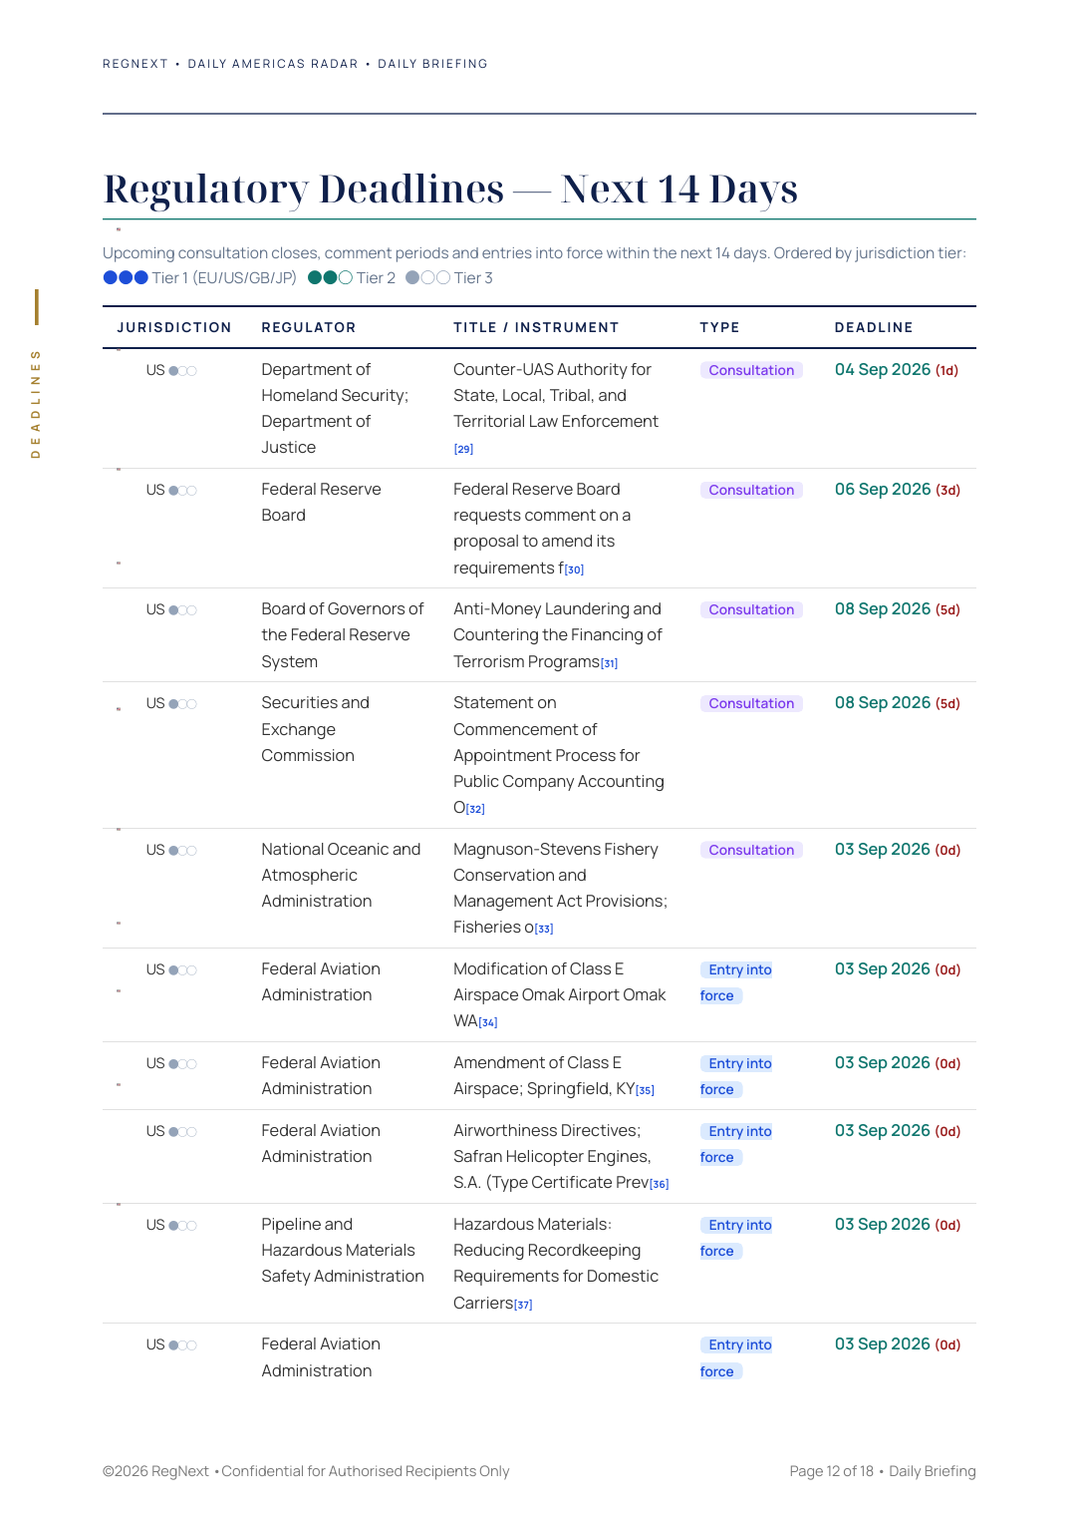This screenshot has height=1528, width=1080.
Task: Click the Tier 3 grey dots legend icon
Action: (x=428, y=278)
